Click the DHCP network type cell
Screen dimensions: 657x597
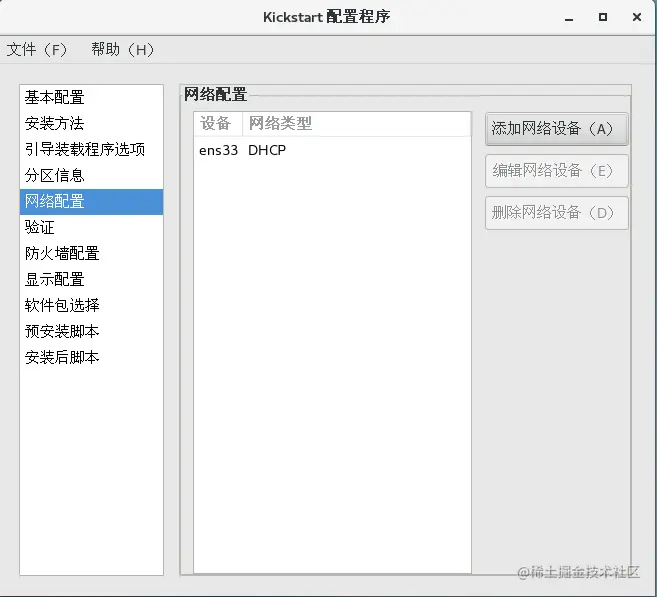point(267,150)
